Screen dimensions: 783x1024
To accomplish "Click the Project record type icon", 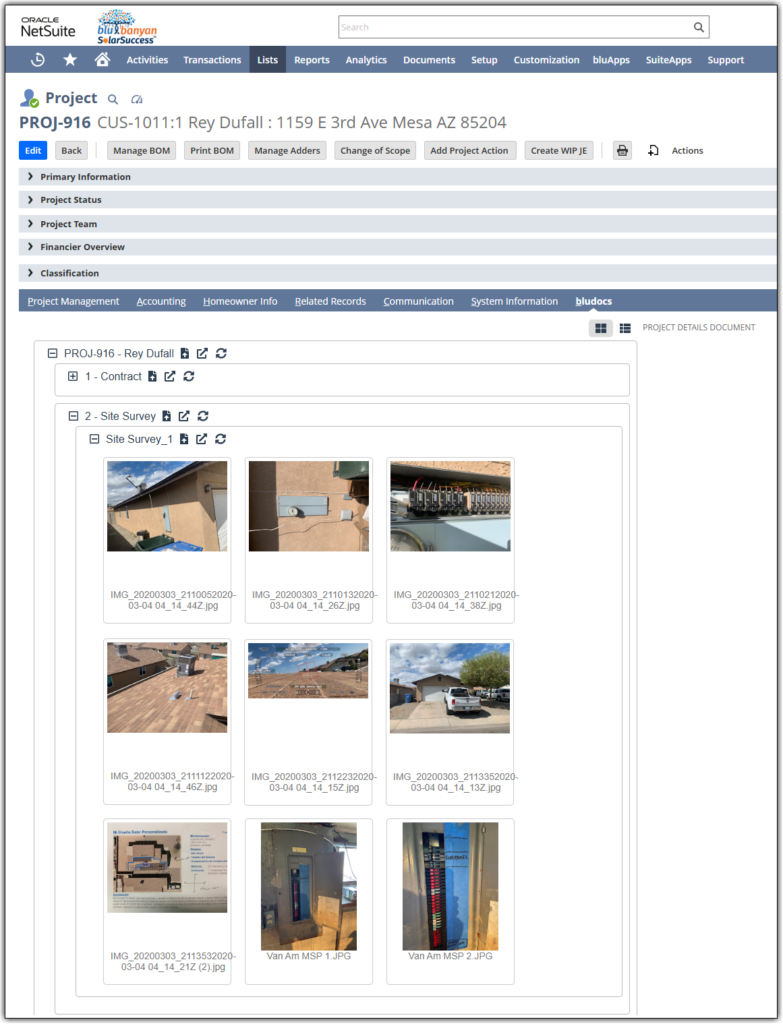I will tap(29, 98).
